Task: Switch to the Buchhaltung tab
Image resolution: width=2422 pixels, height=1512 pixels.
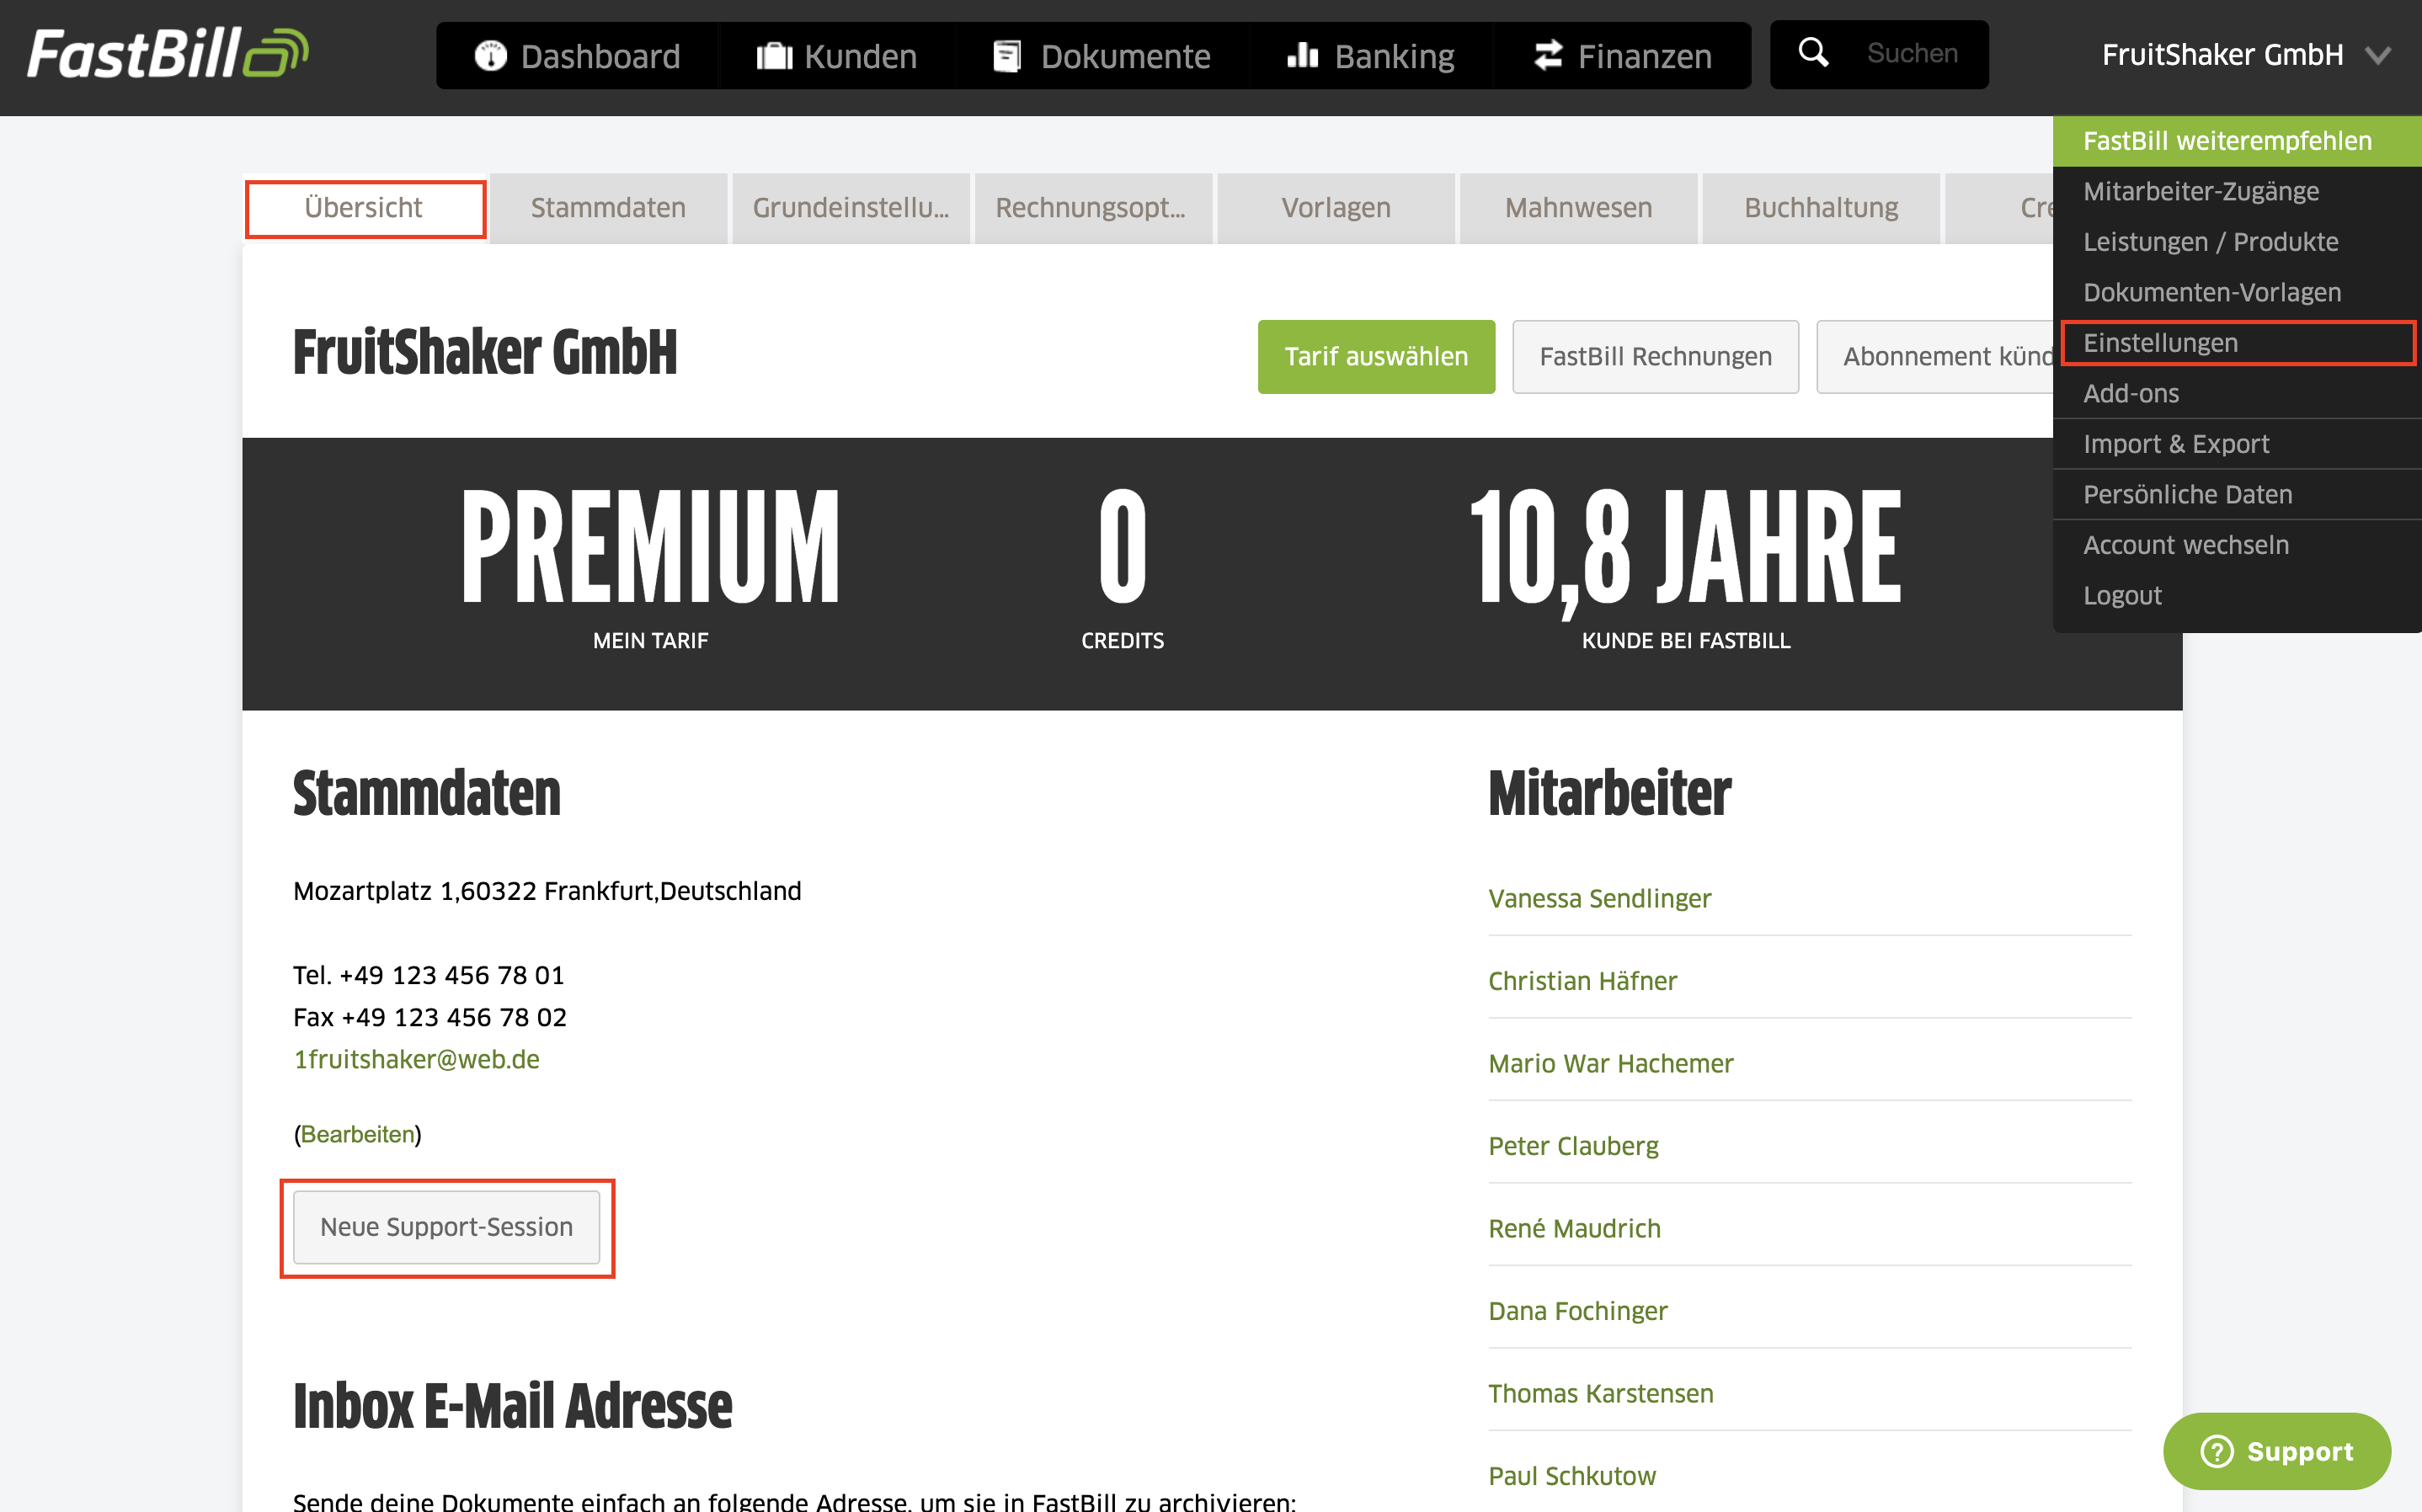Action: point(1821,208)
